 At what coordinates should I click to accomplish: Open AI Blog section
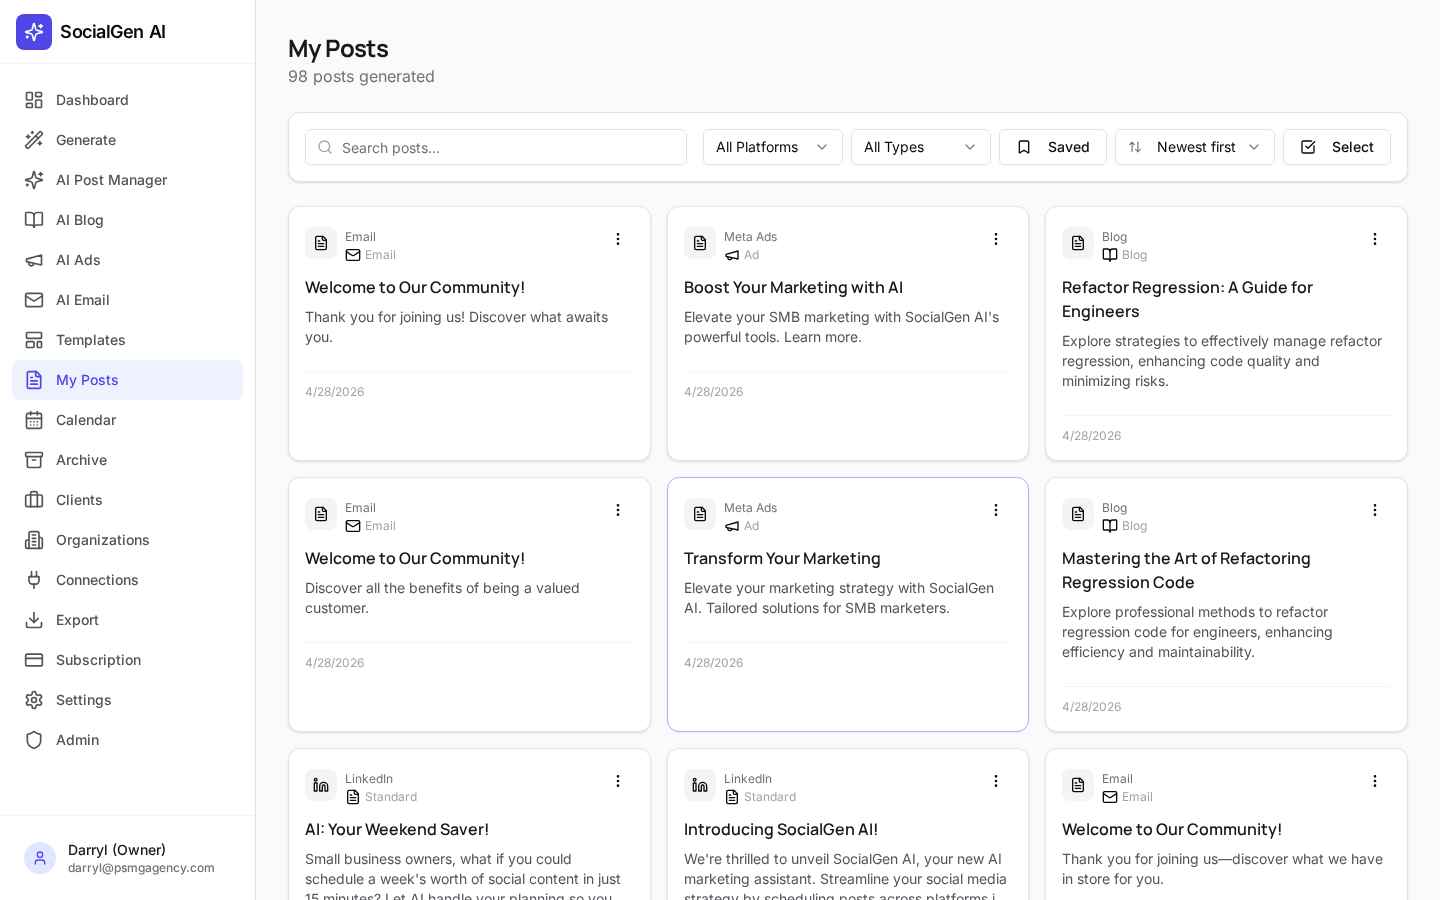(127, 220)
